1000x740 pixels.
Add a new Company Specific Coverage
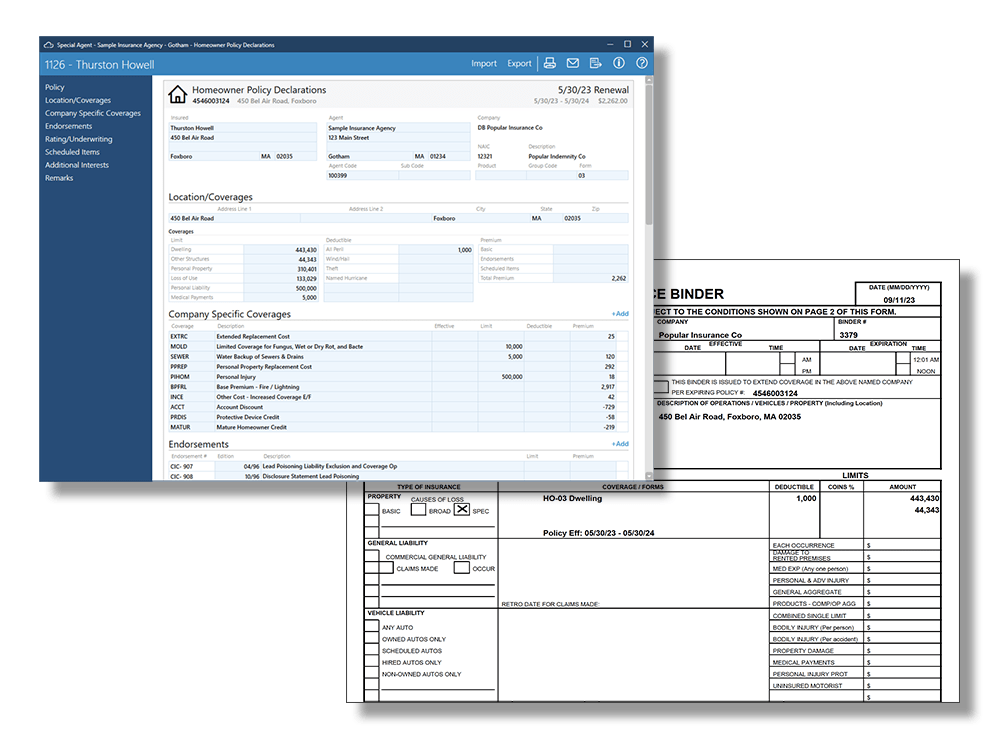pos(620,314)
